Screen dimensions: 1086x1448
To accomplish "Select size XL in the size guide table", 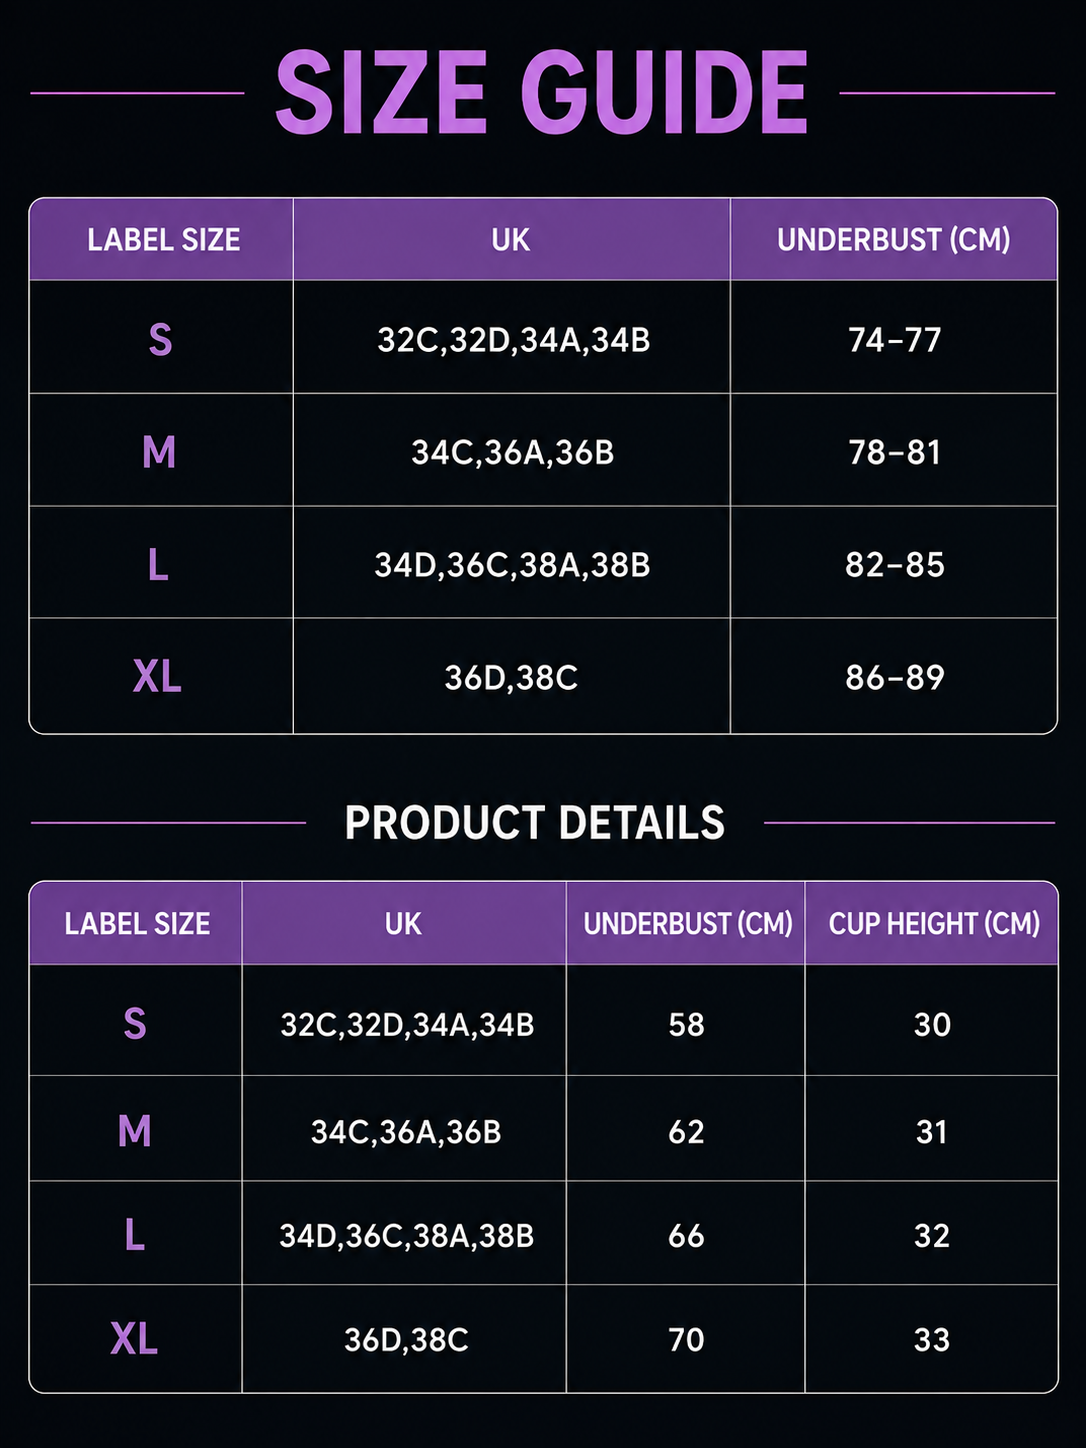I will click(157, 677).
